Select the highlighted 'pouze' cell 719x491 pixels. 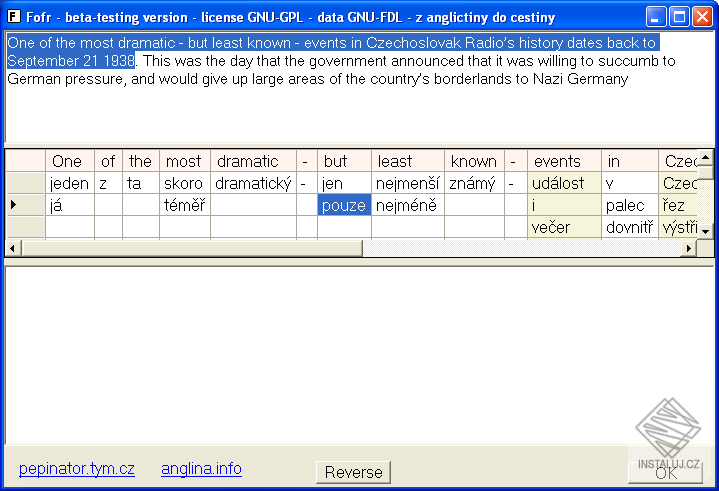[x=344, y=205]
